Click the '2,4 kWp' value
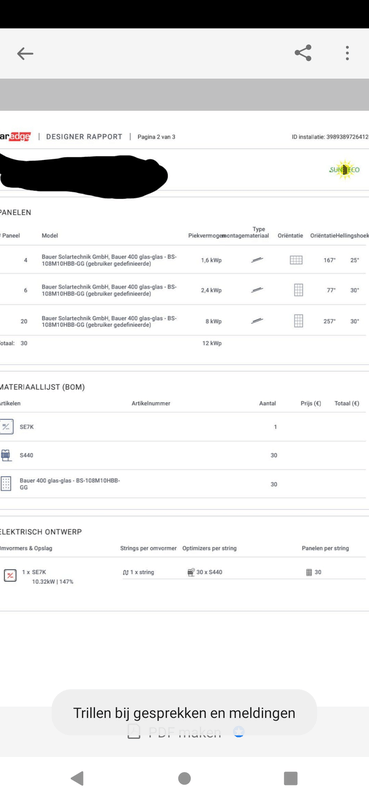 tap(211, 290)
